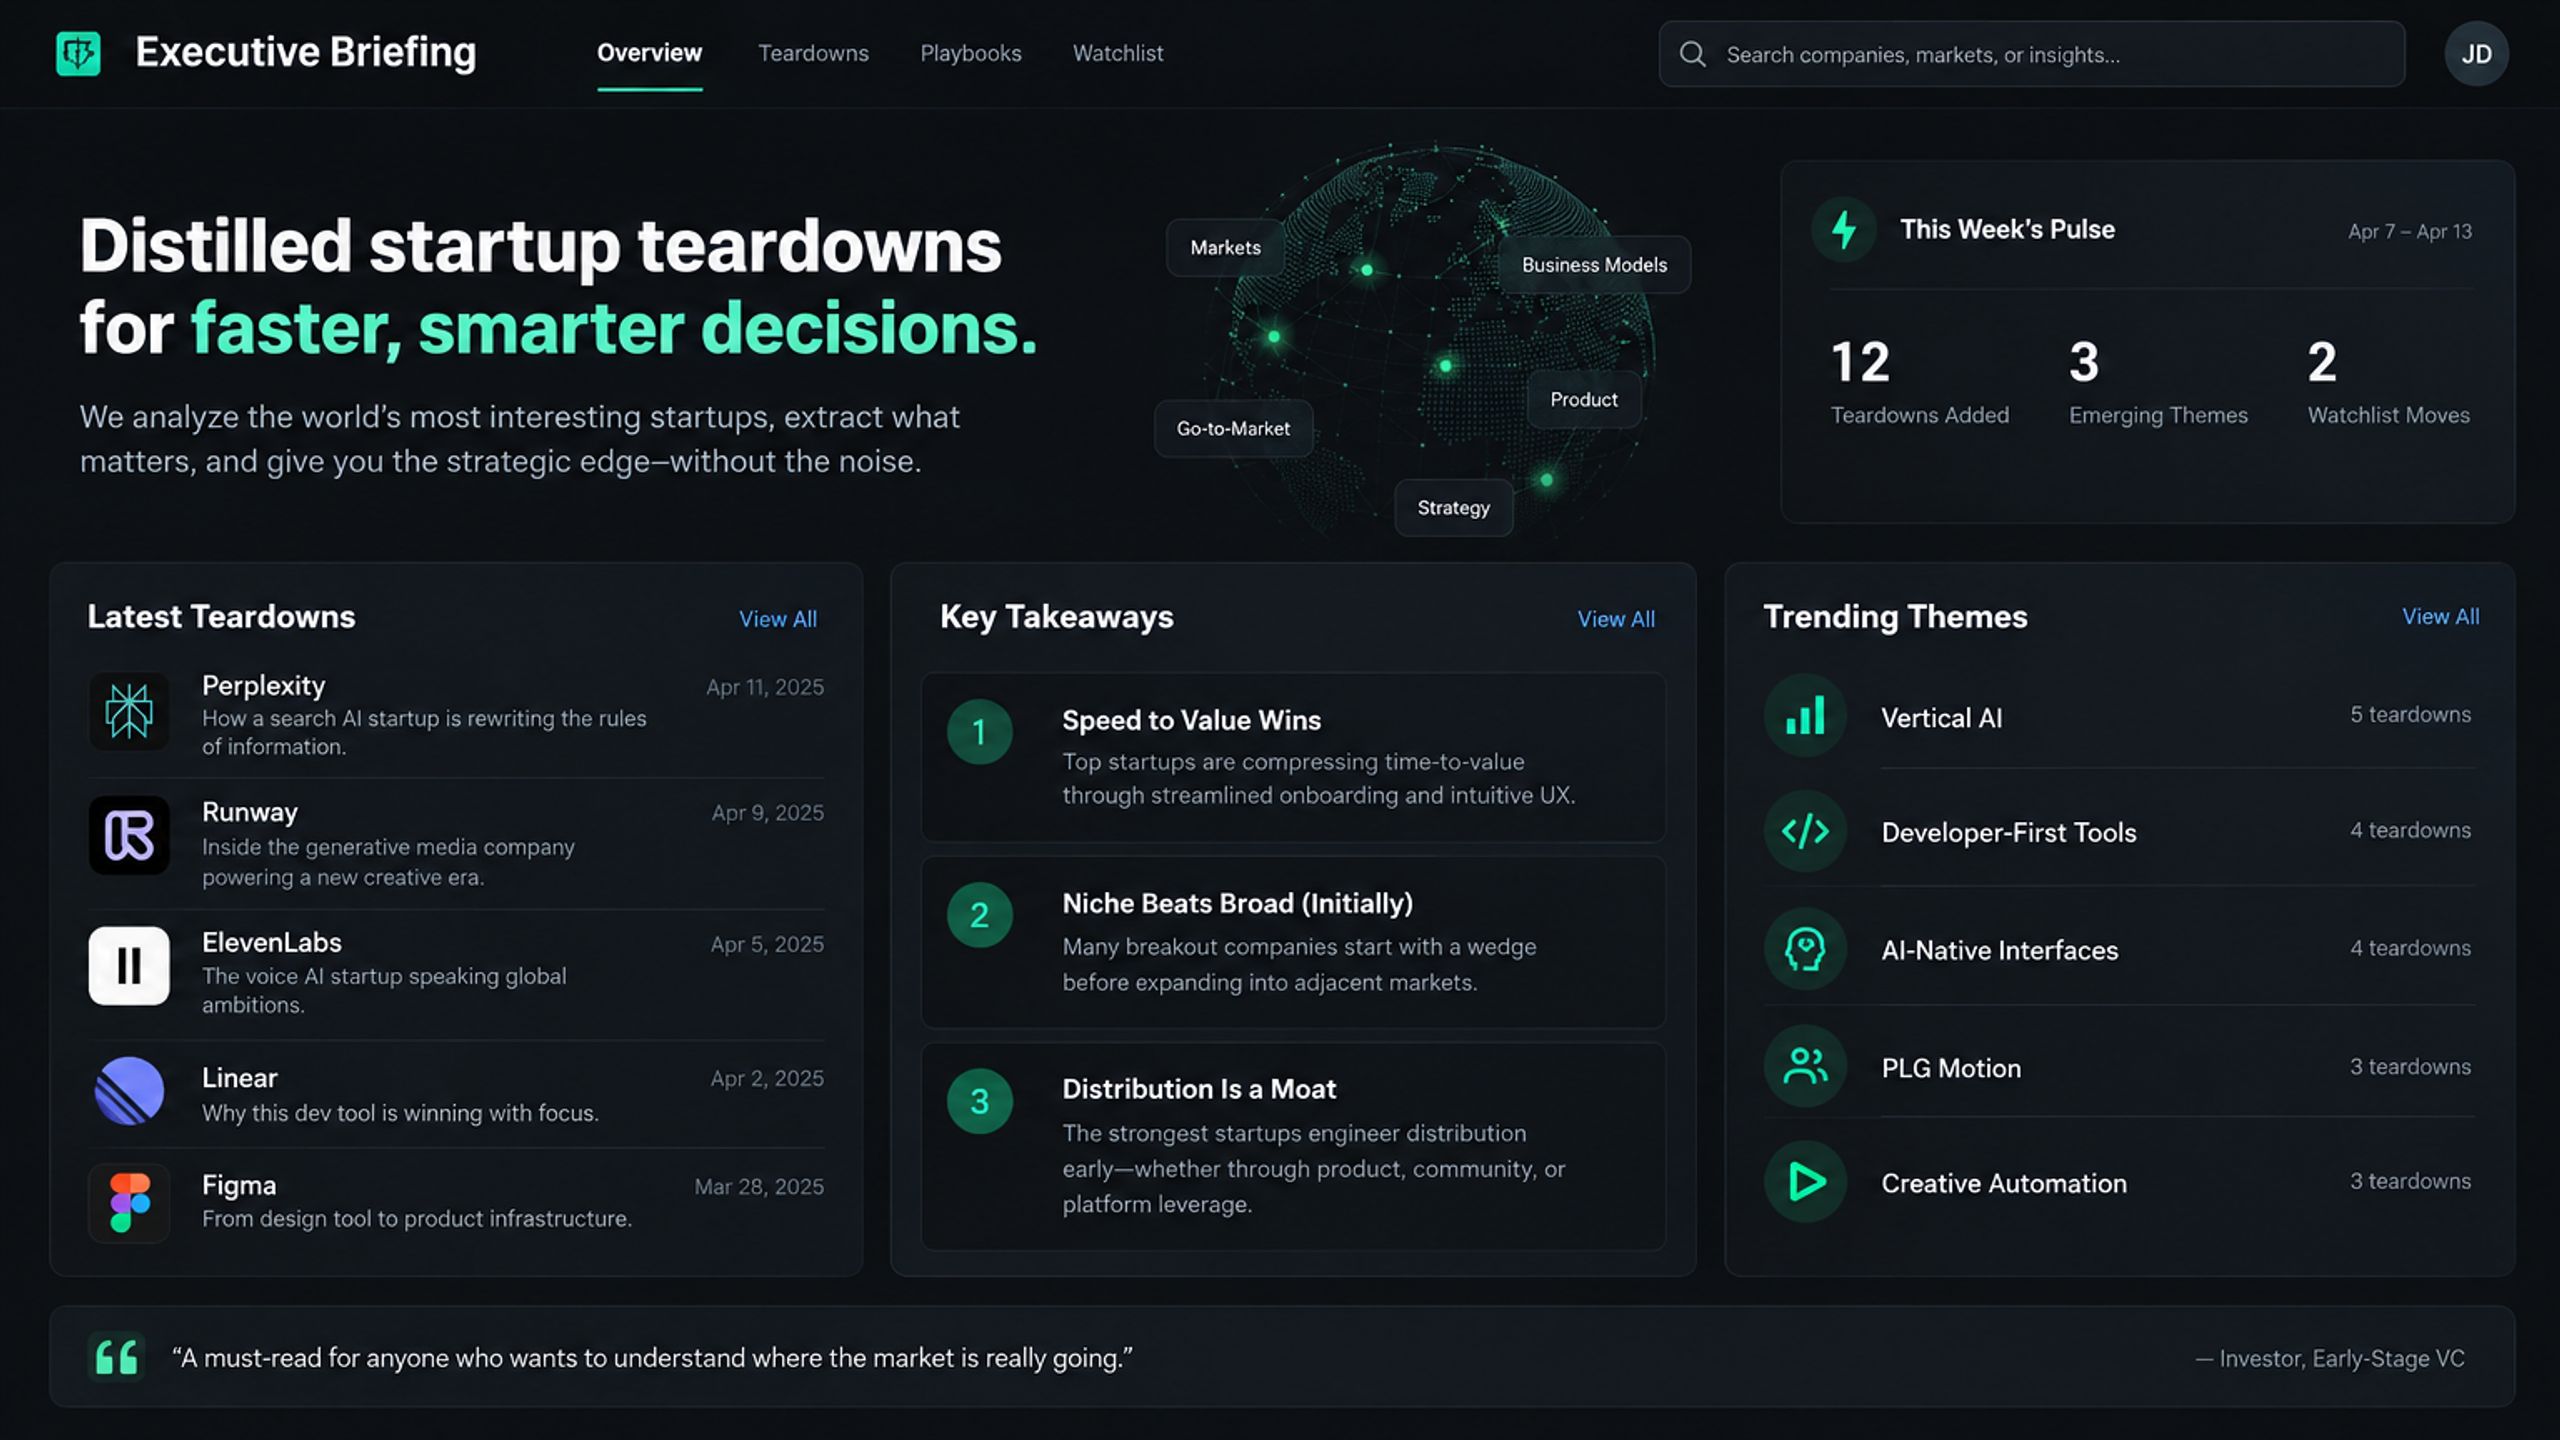This screenshot has width=2560, height=1440.
Task: Click the PLG Motion users icon
Action: coord(1805,1066)
